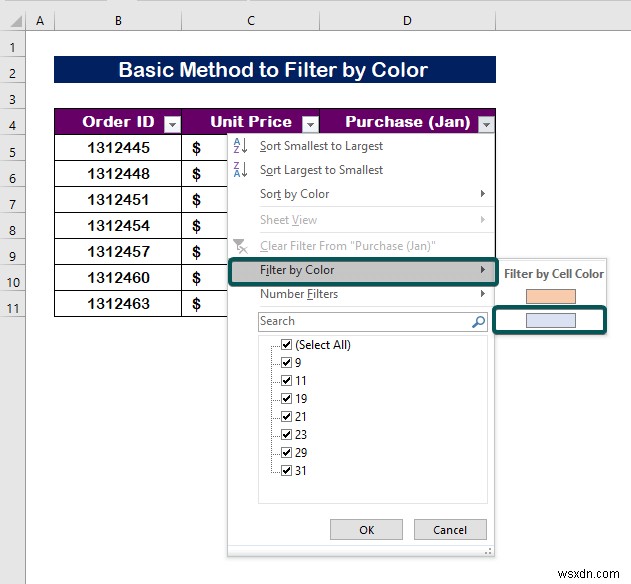
Task: Open the Order ID filter dropdown
Action: (x=172, y=124)
